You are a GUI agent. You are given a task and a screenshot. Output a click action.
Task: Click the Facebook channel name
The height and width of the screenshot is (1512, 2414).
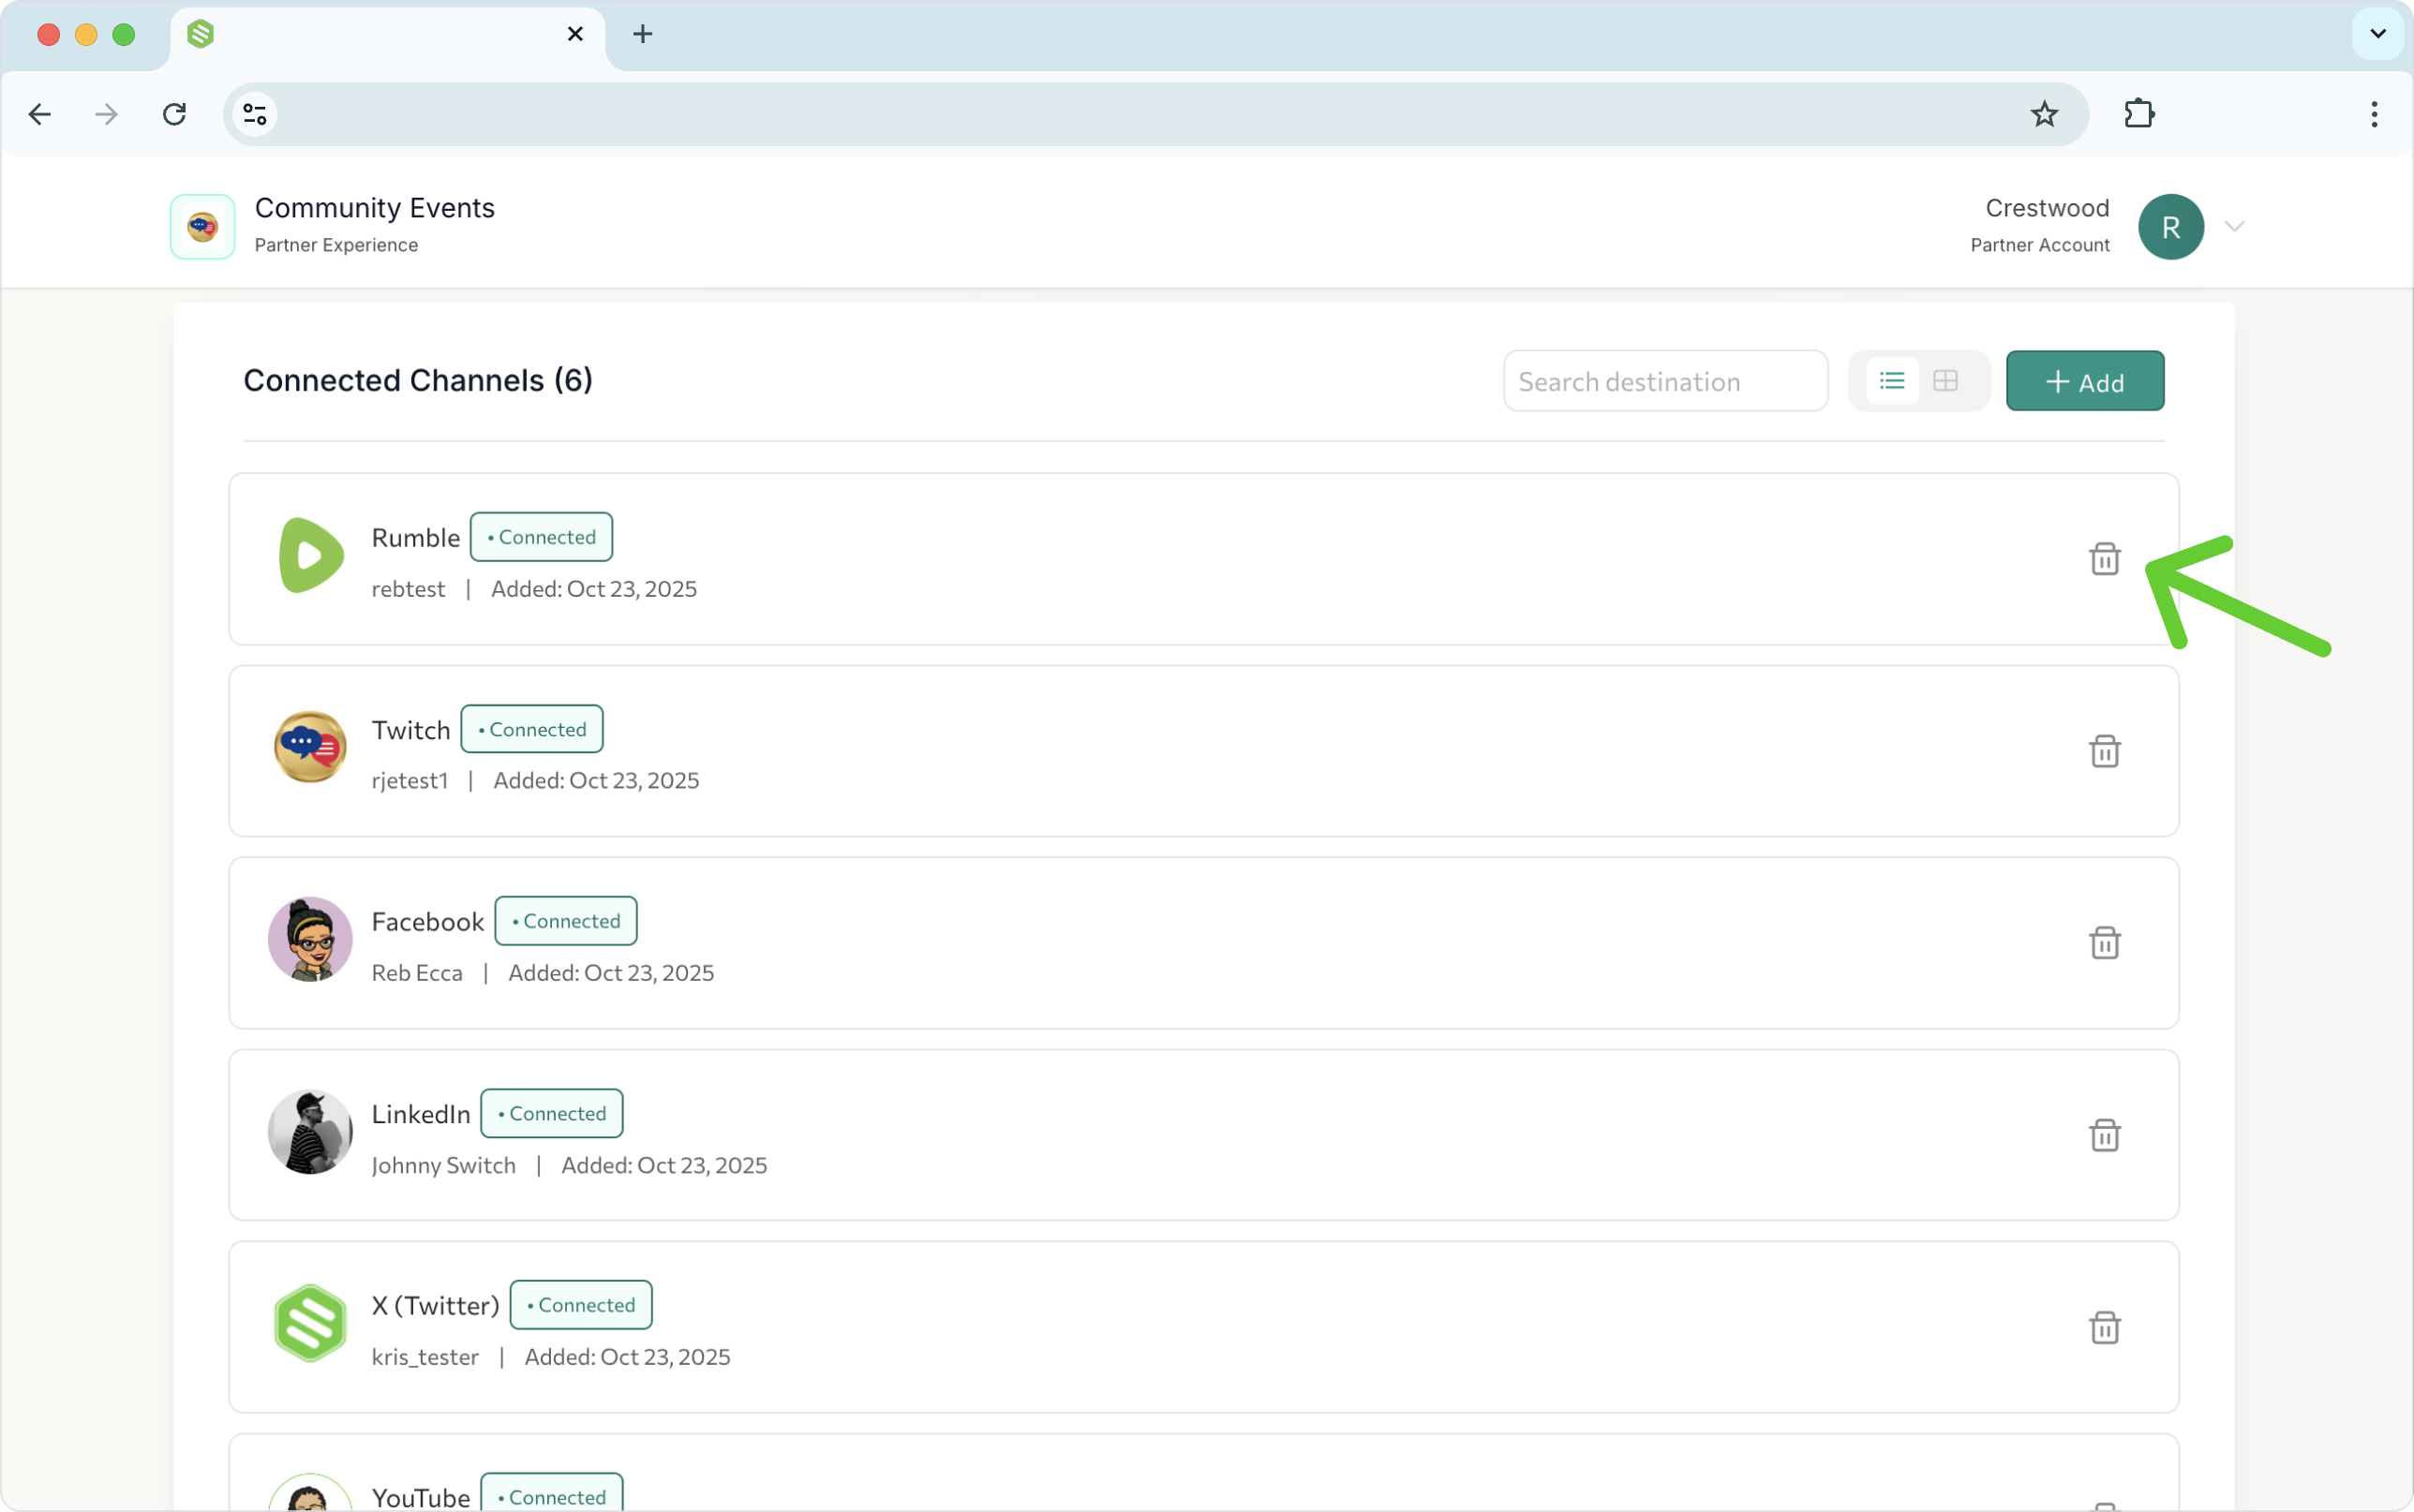coord(428,922)
